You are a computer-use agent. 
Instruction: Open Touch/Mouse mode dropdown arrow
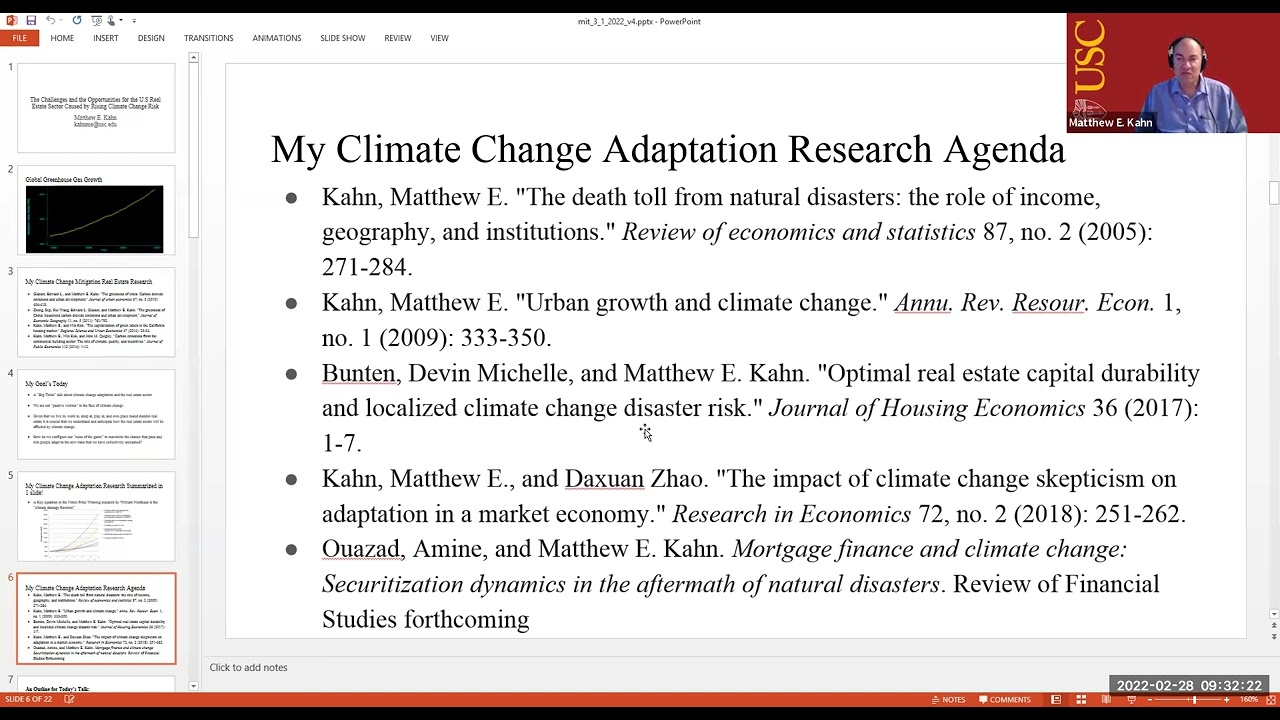click(121, 20)
